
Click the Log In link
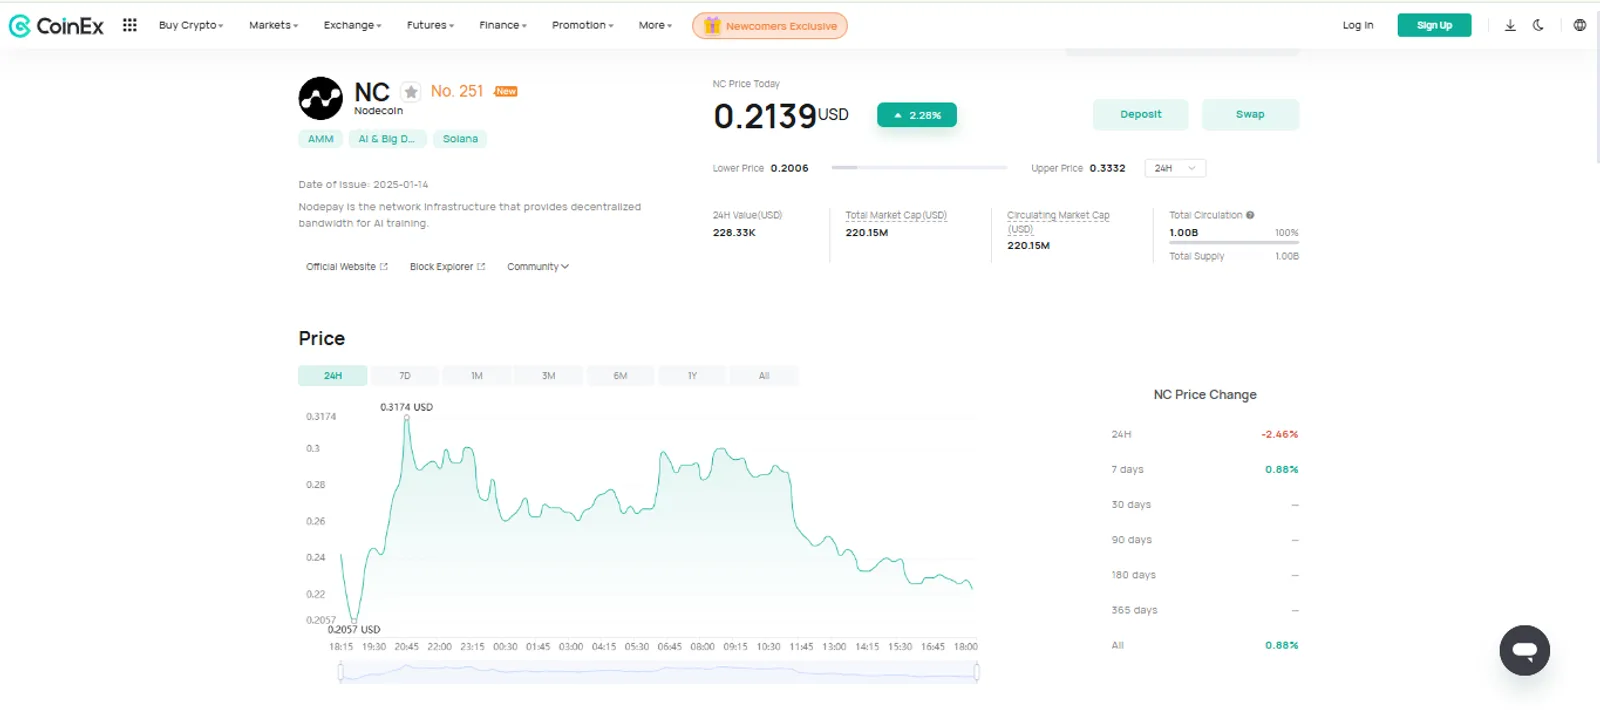(x=1358, y=25)
